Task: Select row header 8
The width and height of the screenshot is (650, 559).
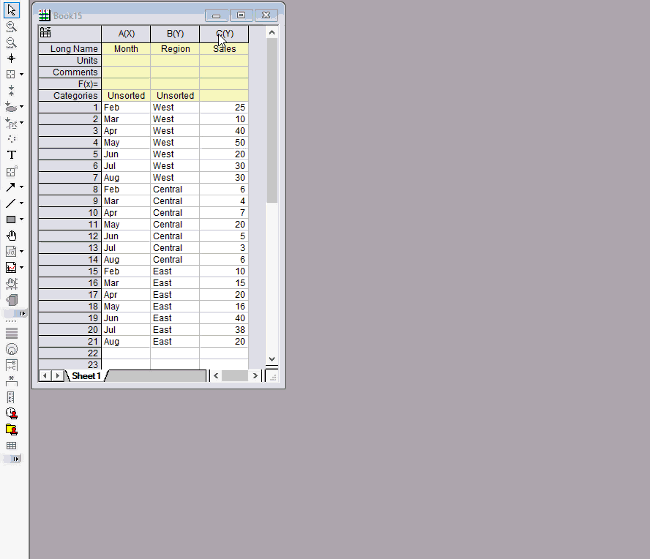Action: click(x=70, y=189)
